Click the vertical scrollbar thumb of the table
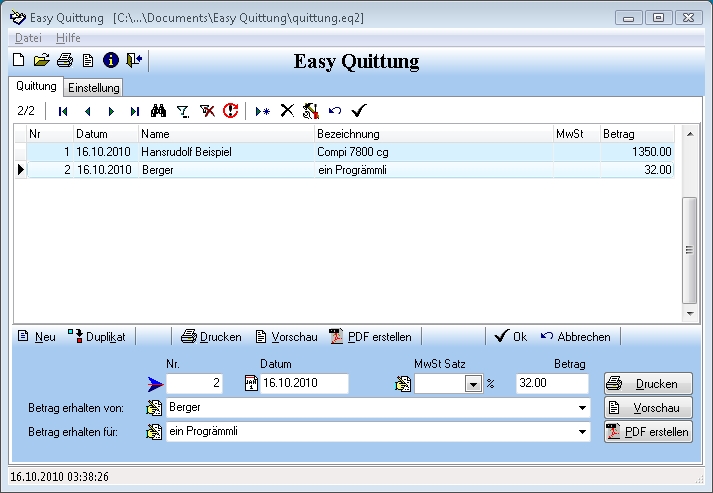Image resolution: width=713 pixels, height=493 pixels. pyautogui.click(x=689, y=250)
